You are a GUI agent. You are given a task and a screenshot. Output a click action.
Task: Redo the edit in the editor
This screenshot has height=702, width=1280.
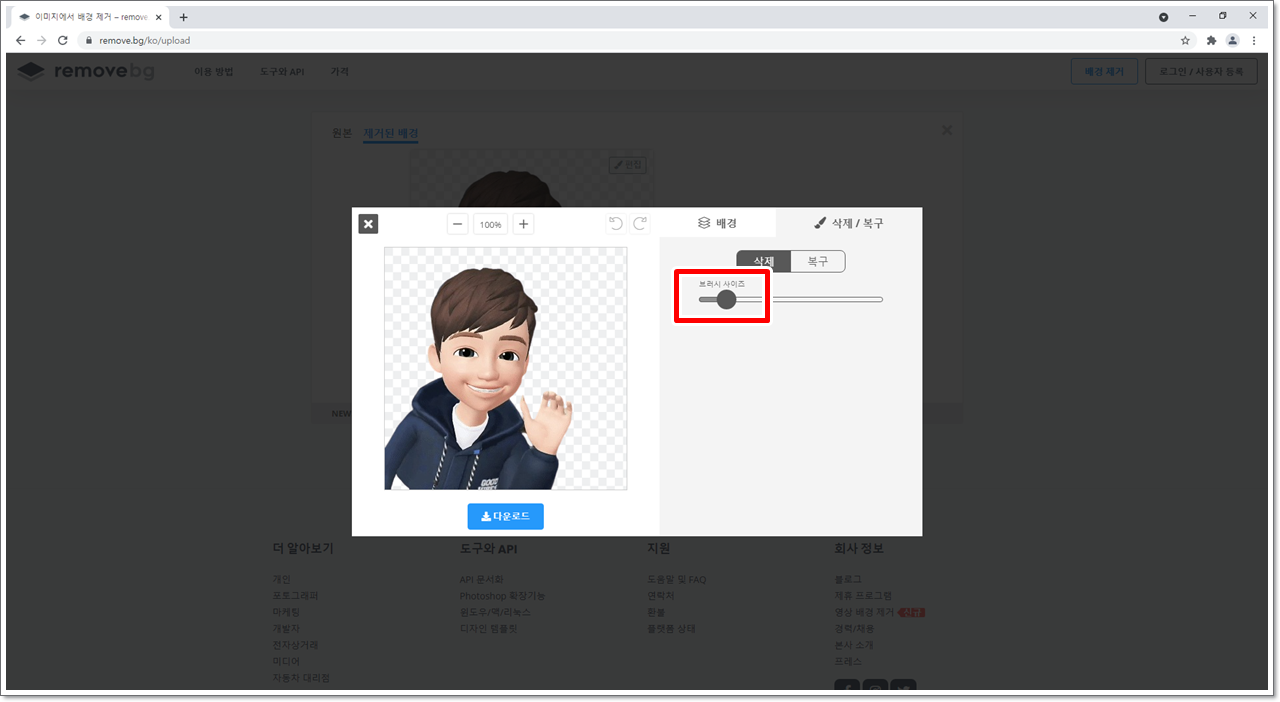640,223
